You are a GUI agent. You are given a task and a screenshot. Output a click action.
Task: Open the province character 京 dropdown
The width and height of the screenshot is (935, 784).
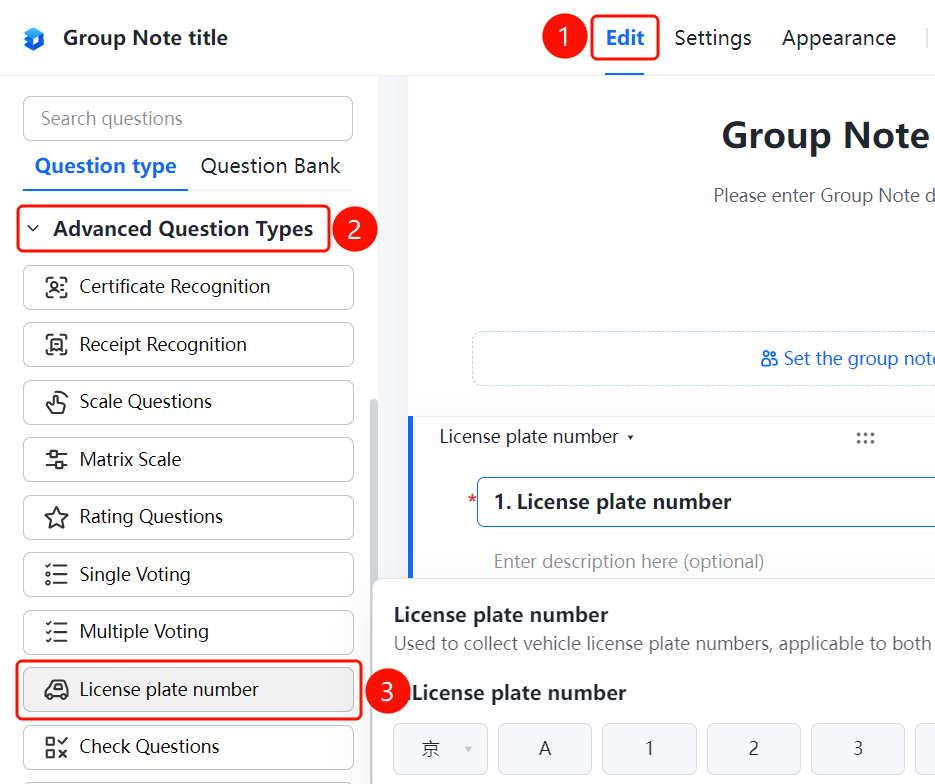tap(440, 748)
